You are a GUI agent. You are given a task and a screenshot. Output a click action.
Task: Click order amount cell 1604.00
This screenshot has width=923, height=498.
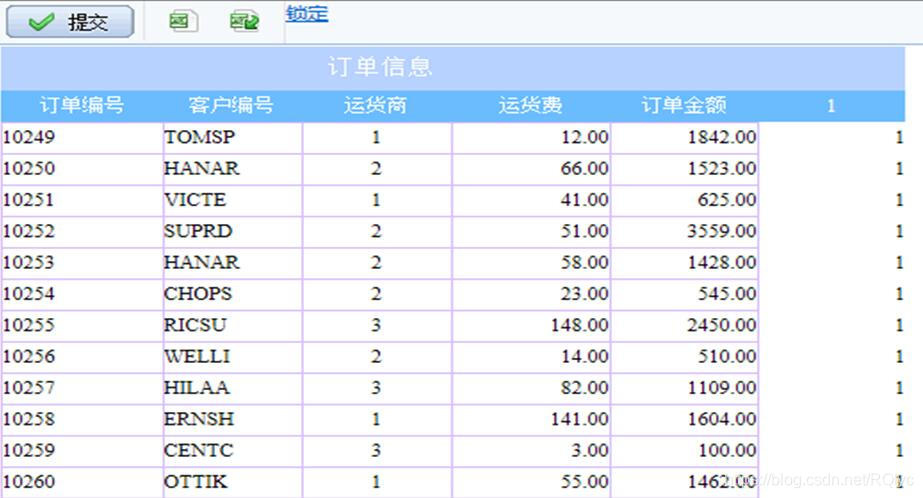(685, 419)
